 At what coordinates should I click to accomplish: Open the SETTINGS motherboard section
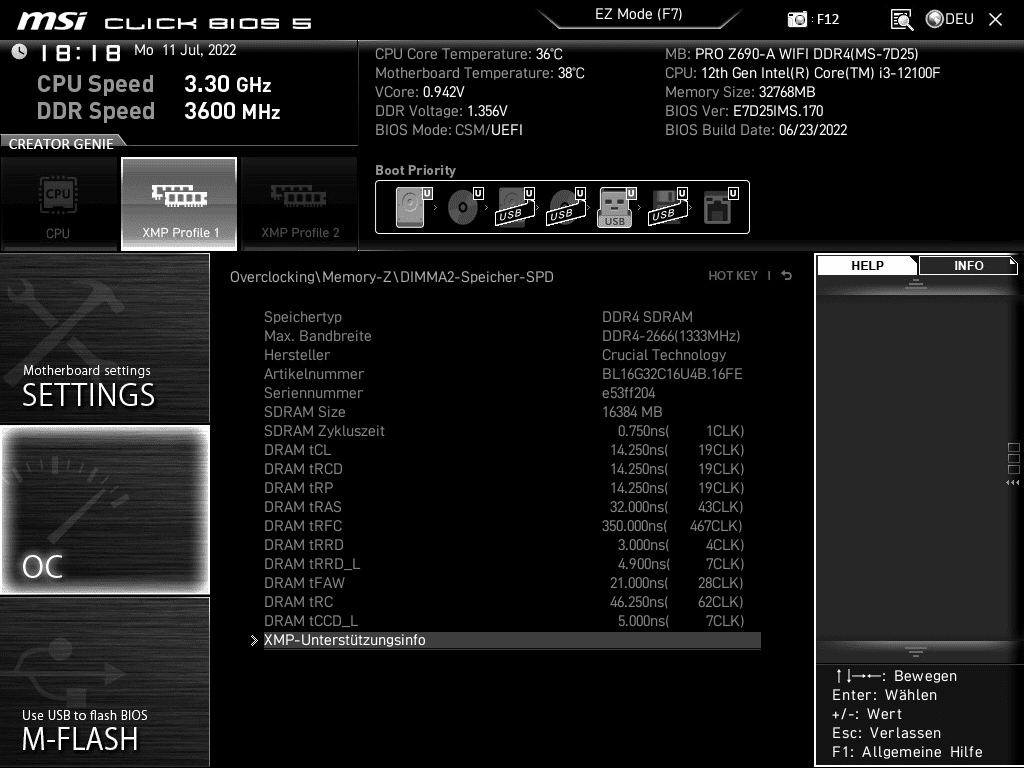(104, 338)
